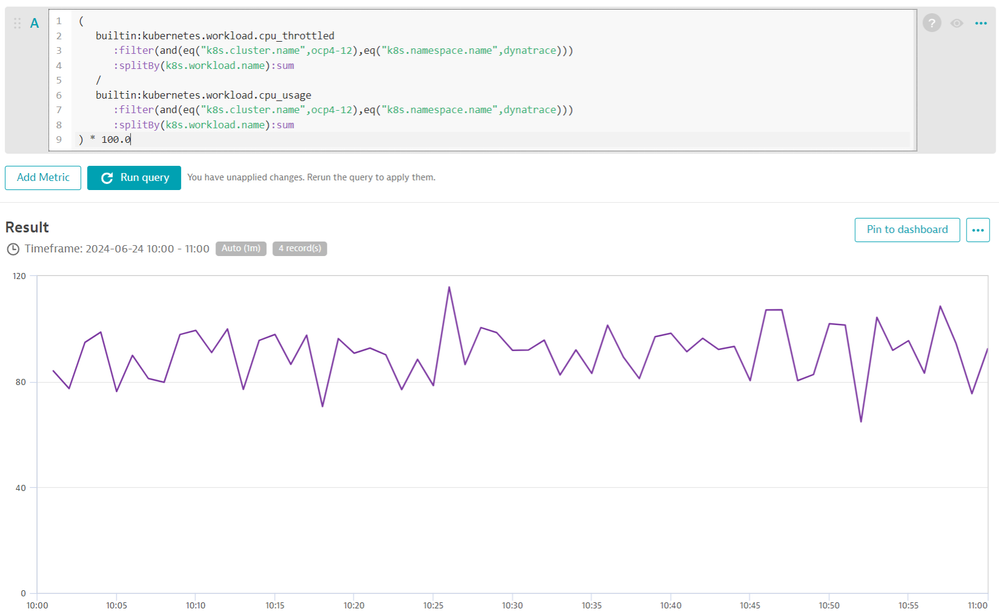This screenshot has height=615, width=999.
Task: Click the 4 record(s) badge
Action: 299,249
